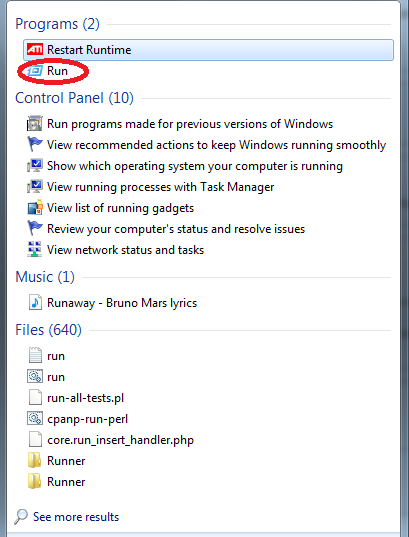Click the gadgets icon next to running gadgets
This screenshot has height=537, width=409.
pyautogui.click(x=35, y=208)
